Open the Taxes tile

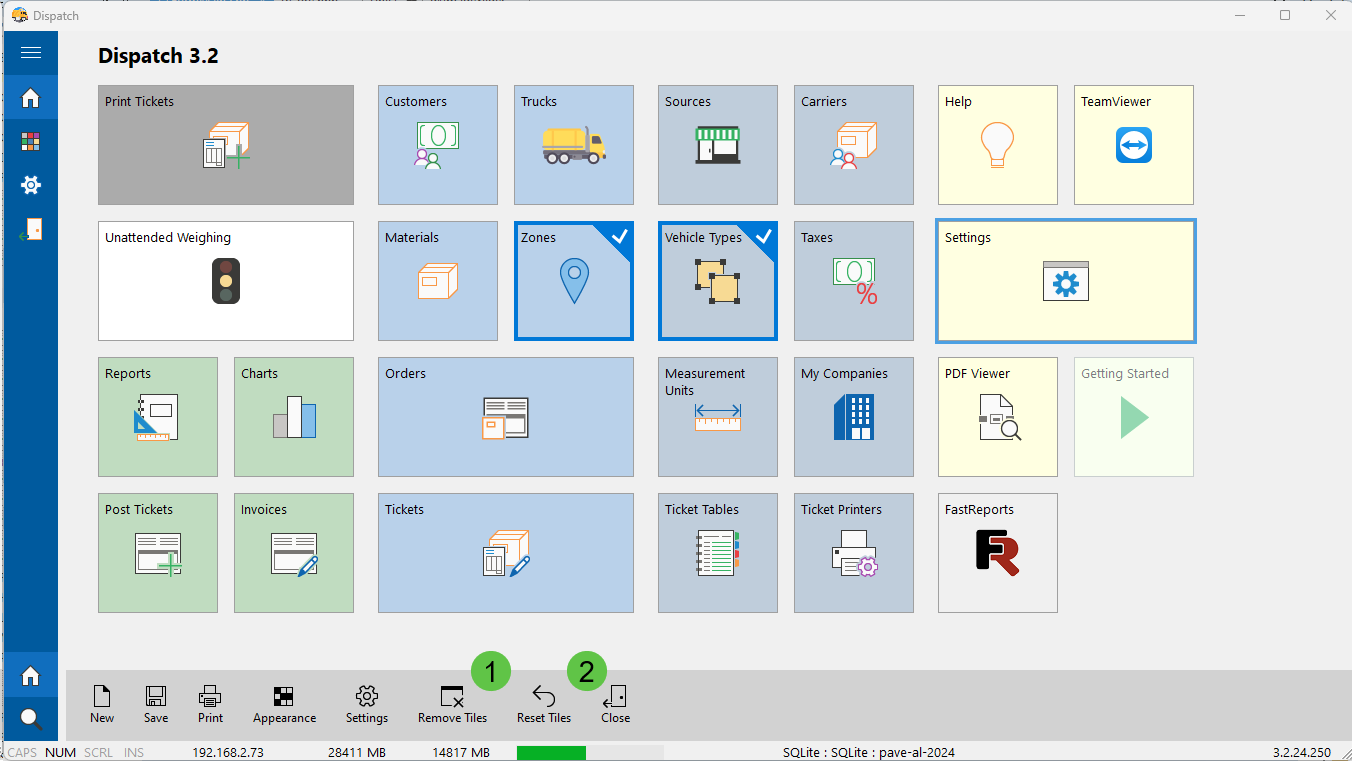pos(853,281)
